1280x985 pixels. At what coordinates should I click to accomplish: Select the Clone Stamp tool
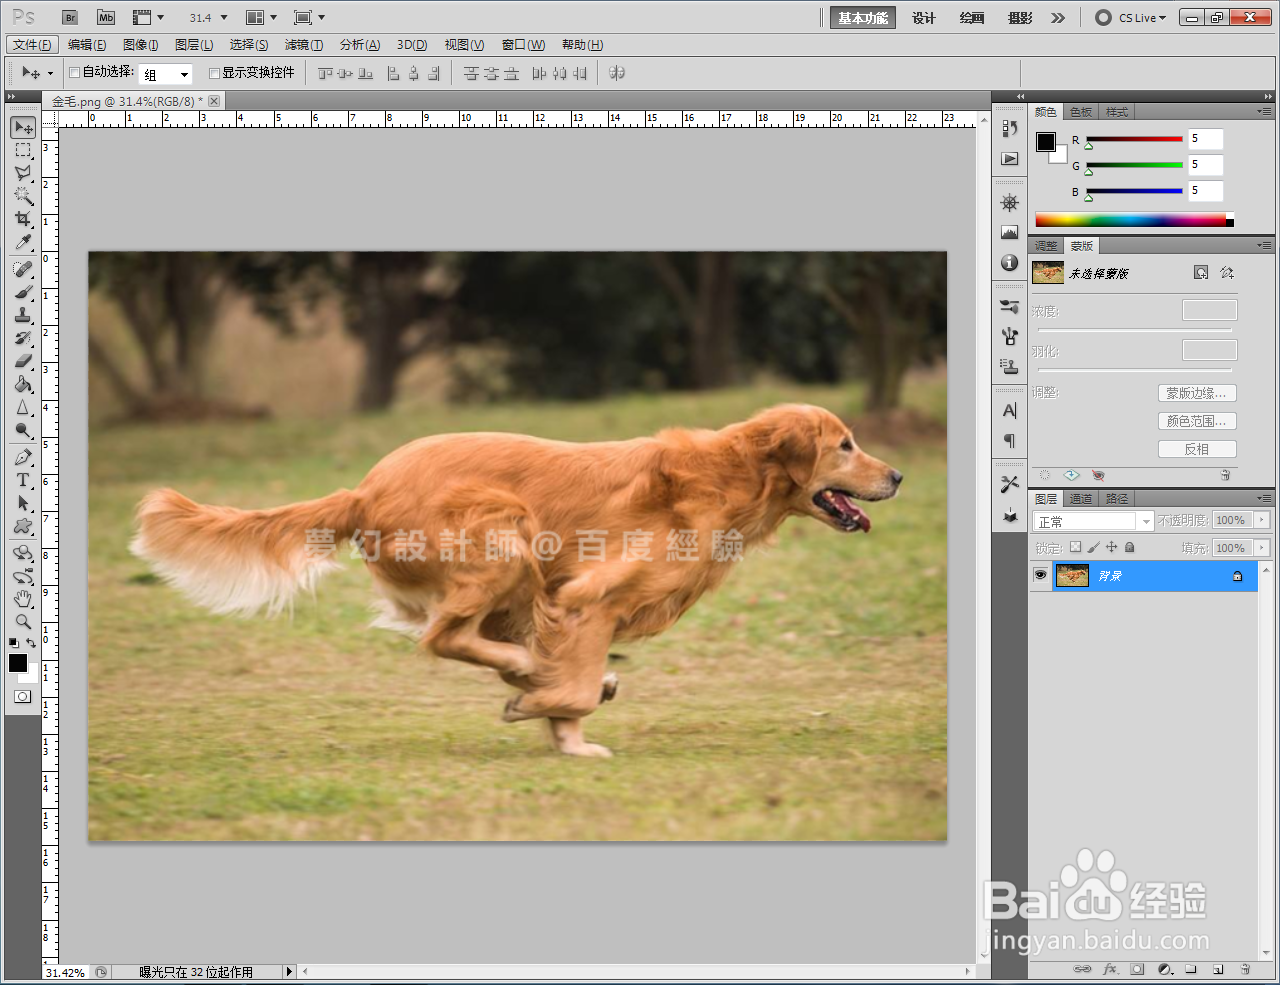click(x=23, y=315)
